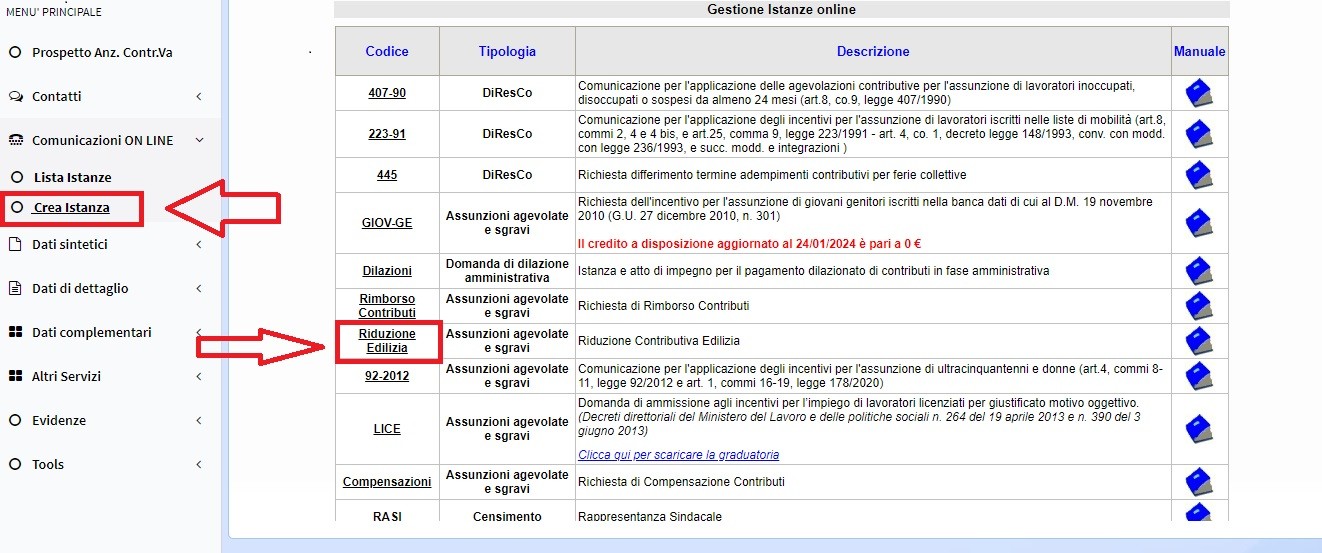Image resolution: width=1322 pixels, height=553 pixels.
Task: Sort by the Codice column header
Action: coord(387,51)
